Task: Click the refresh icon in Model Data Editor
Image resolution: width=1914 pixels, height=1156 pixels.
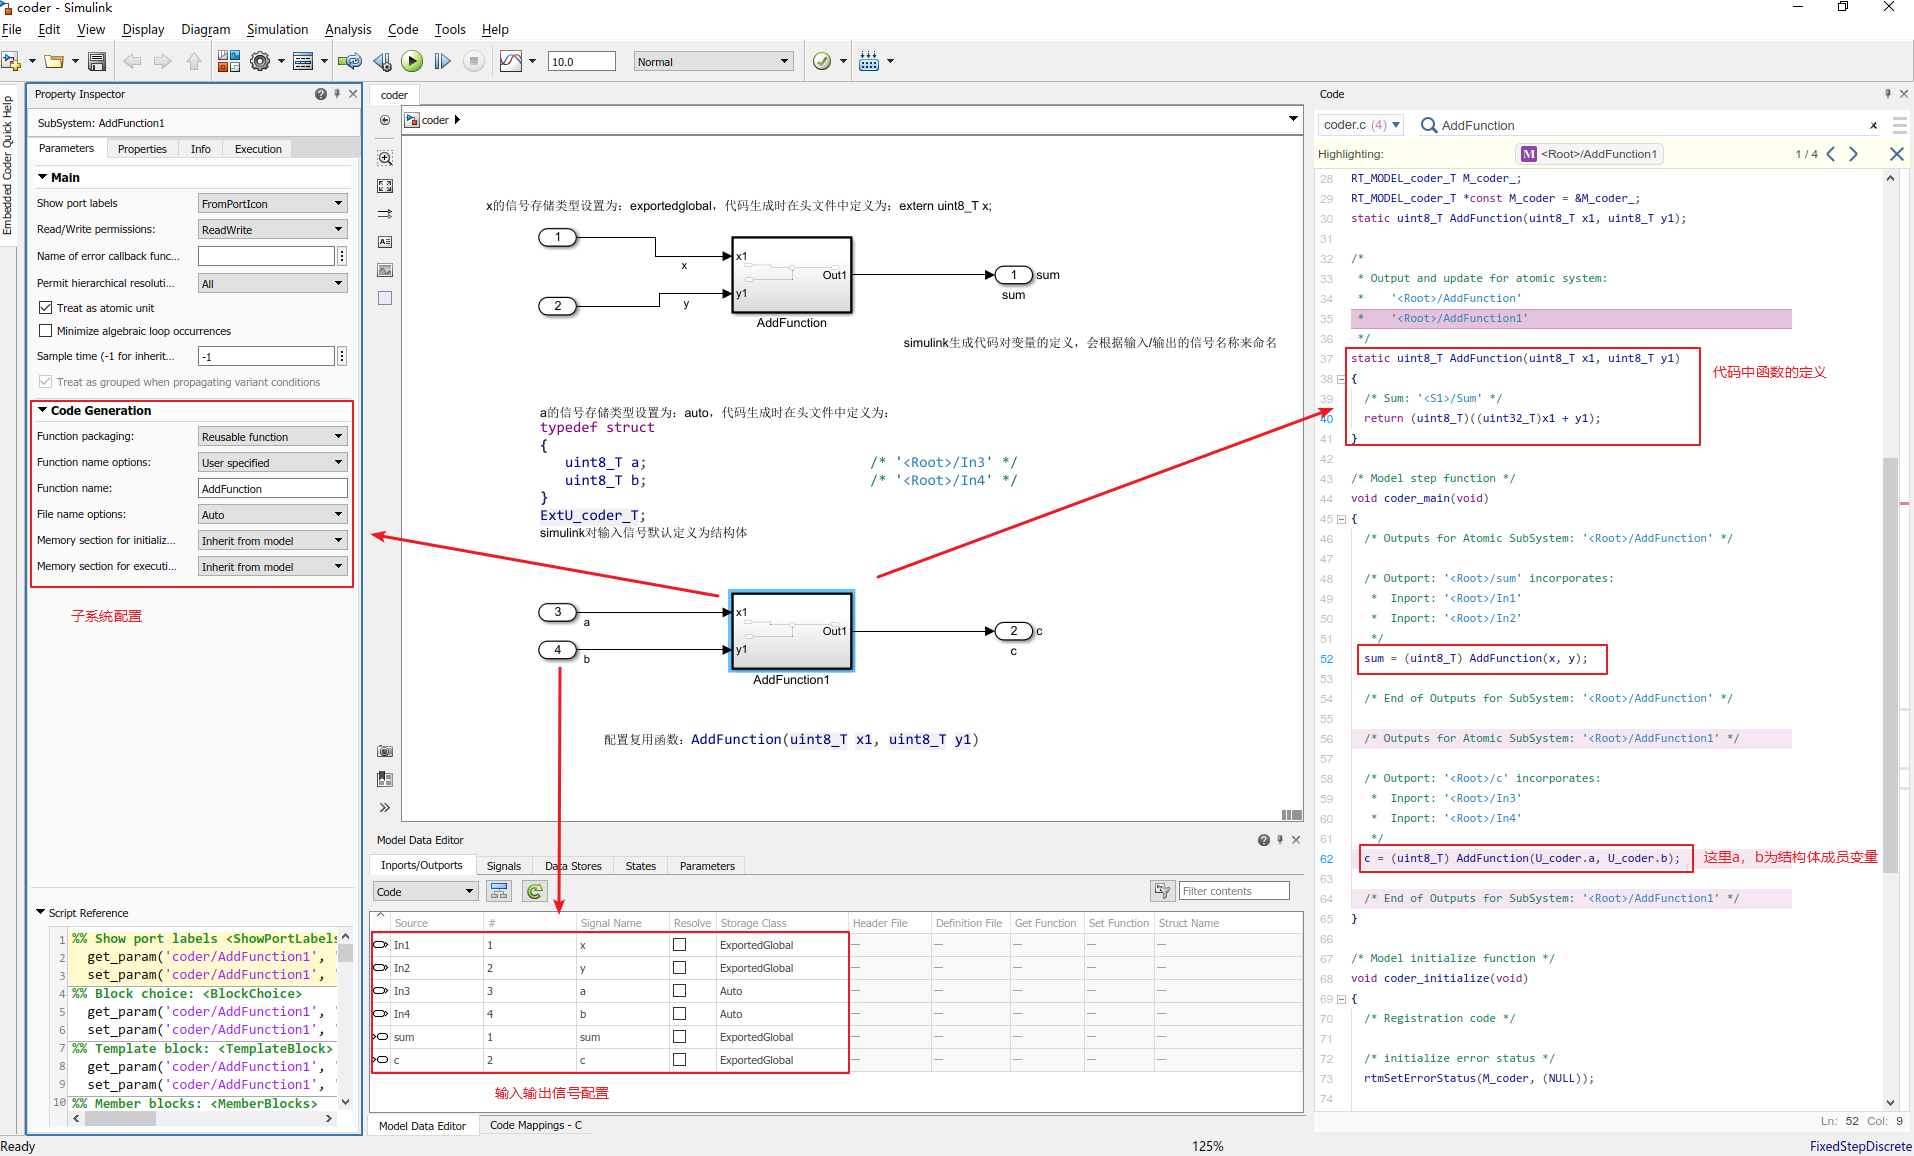Action: click(x=535, y=891)
